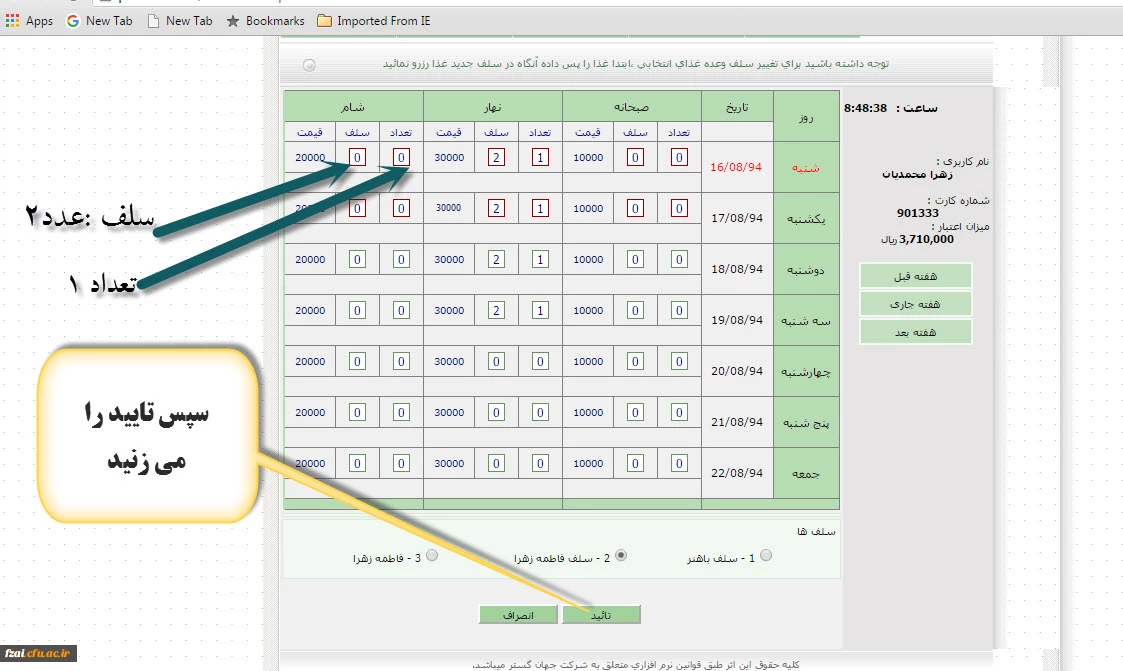Click the second New Tab page bookmark
This screenshot has width=1123, height=671.
pos(179,21)
